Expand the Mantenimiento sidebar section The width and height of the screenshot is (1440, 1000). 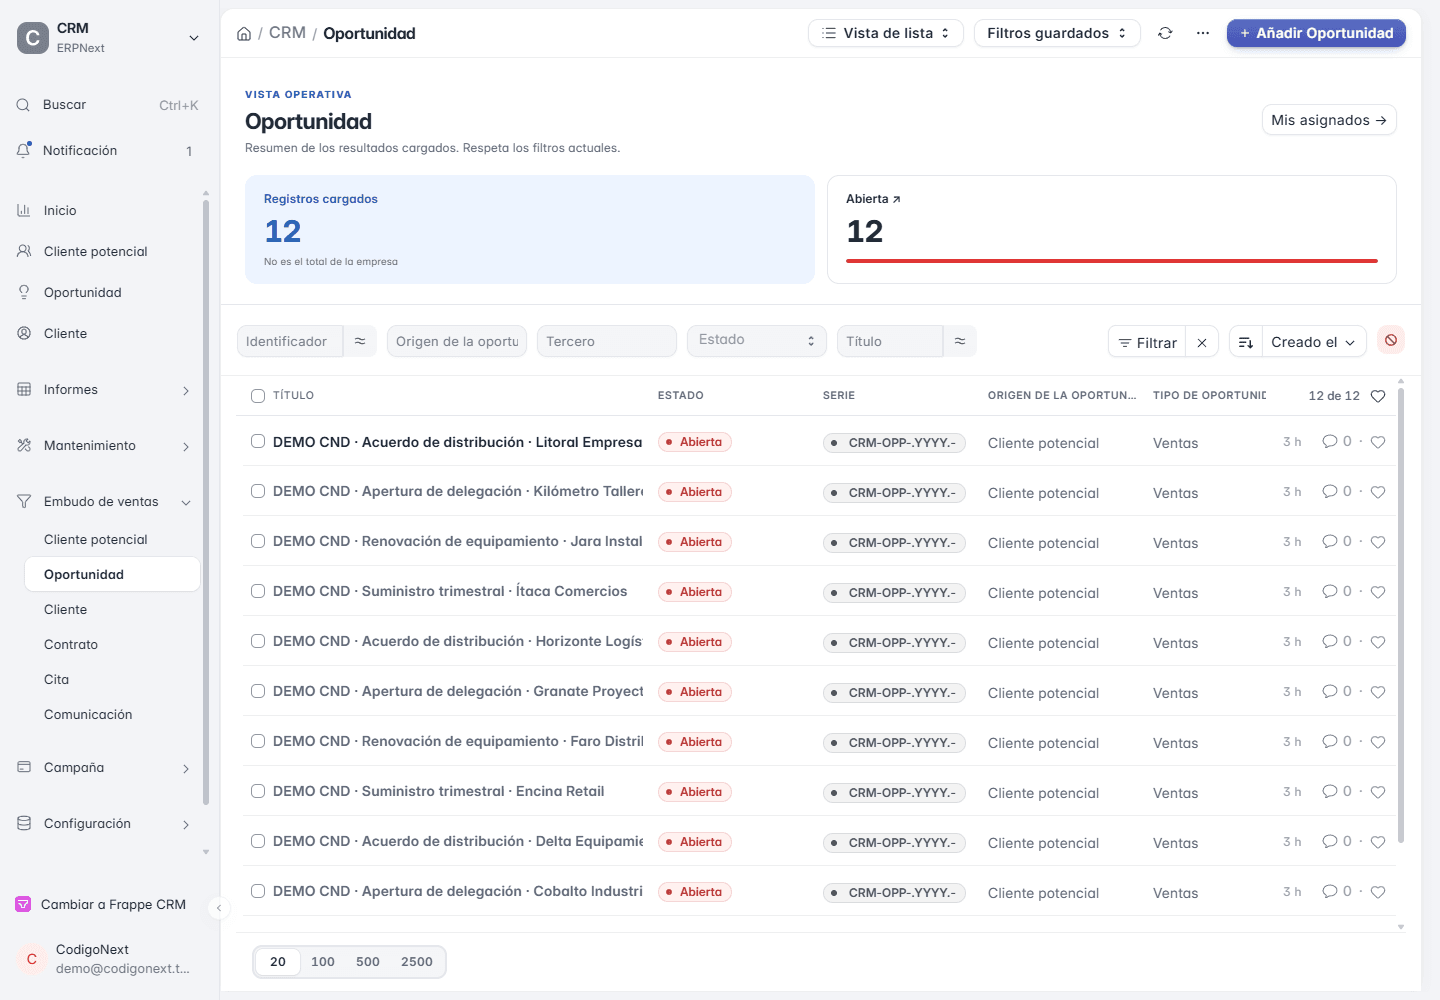click(186, 446)
